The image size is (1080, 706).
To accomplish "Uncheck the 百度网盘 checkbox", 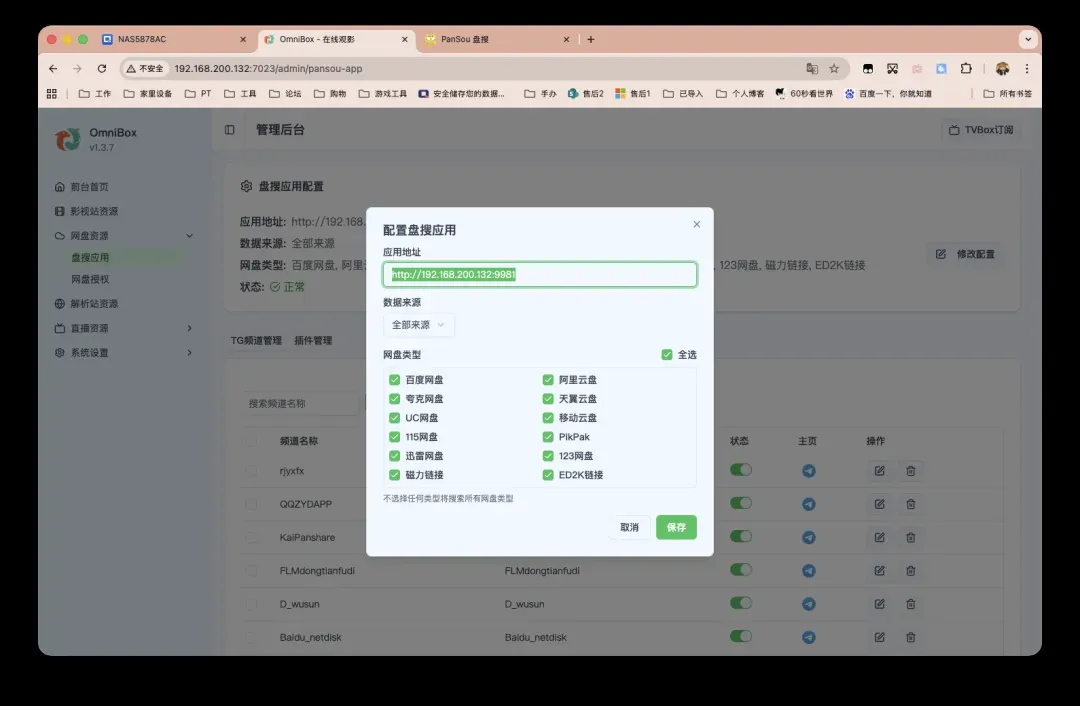I will 395,380.
